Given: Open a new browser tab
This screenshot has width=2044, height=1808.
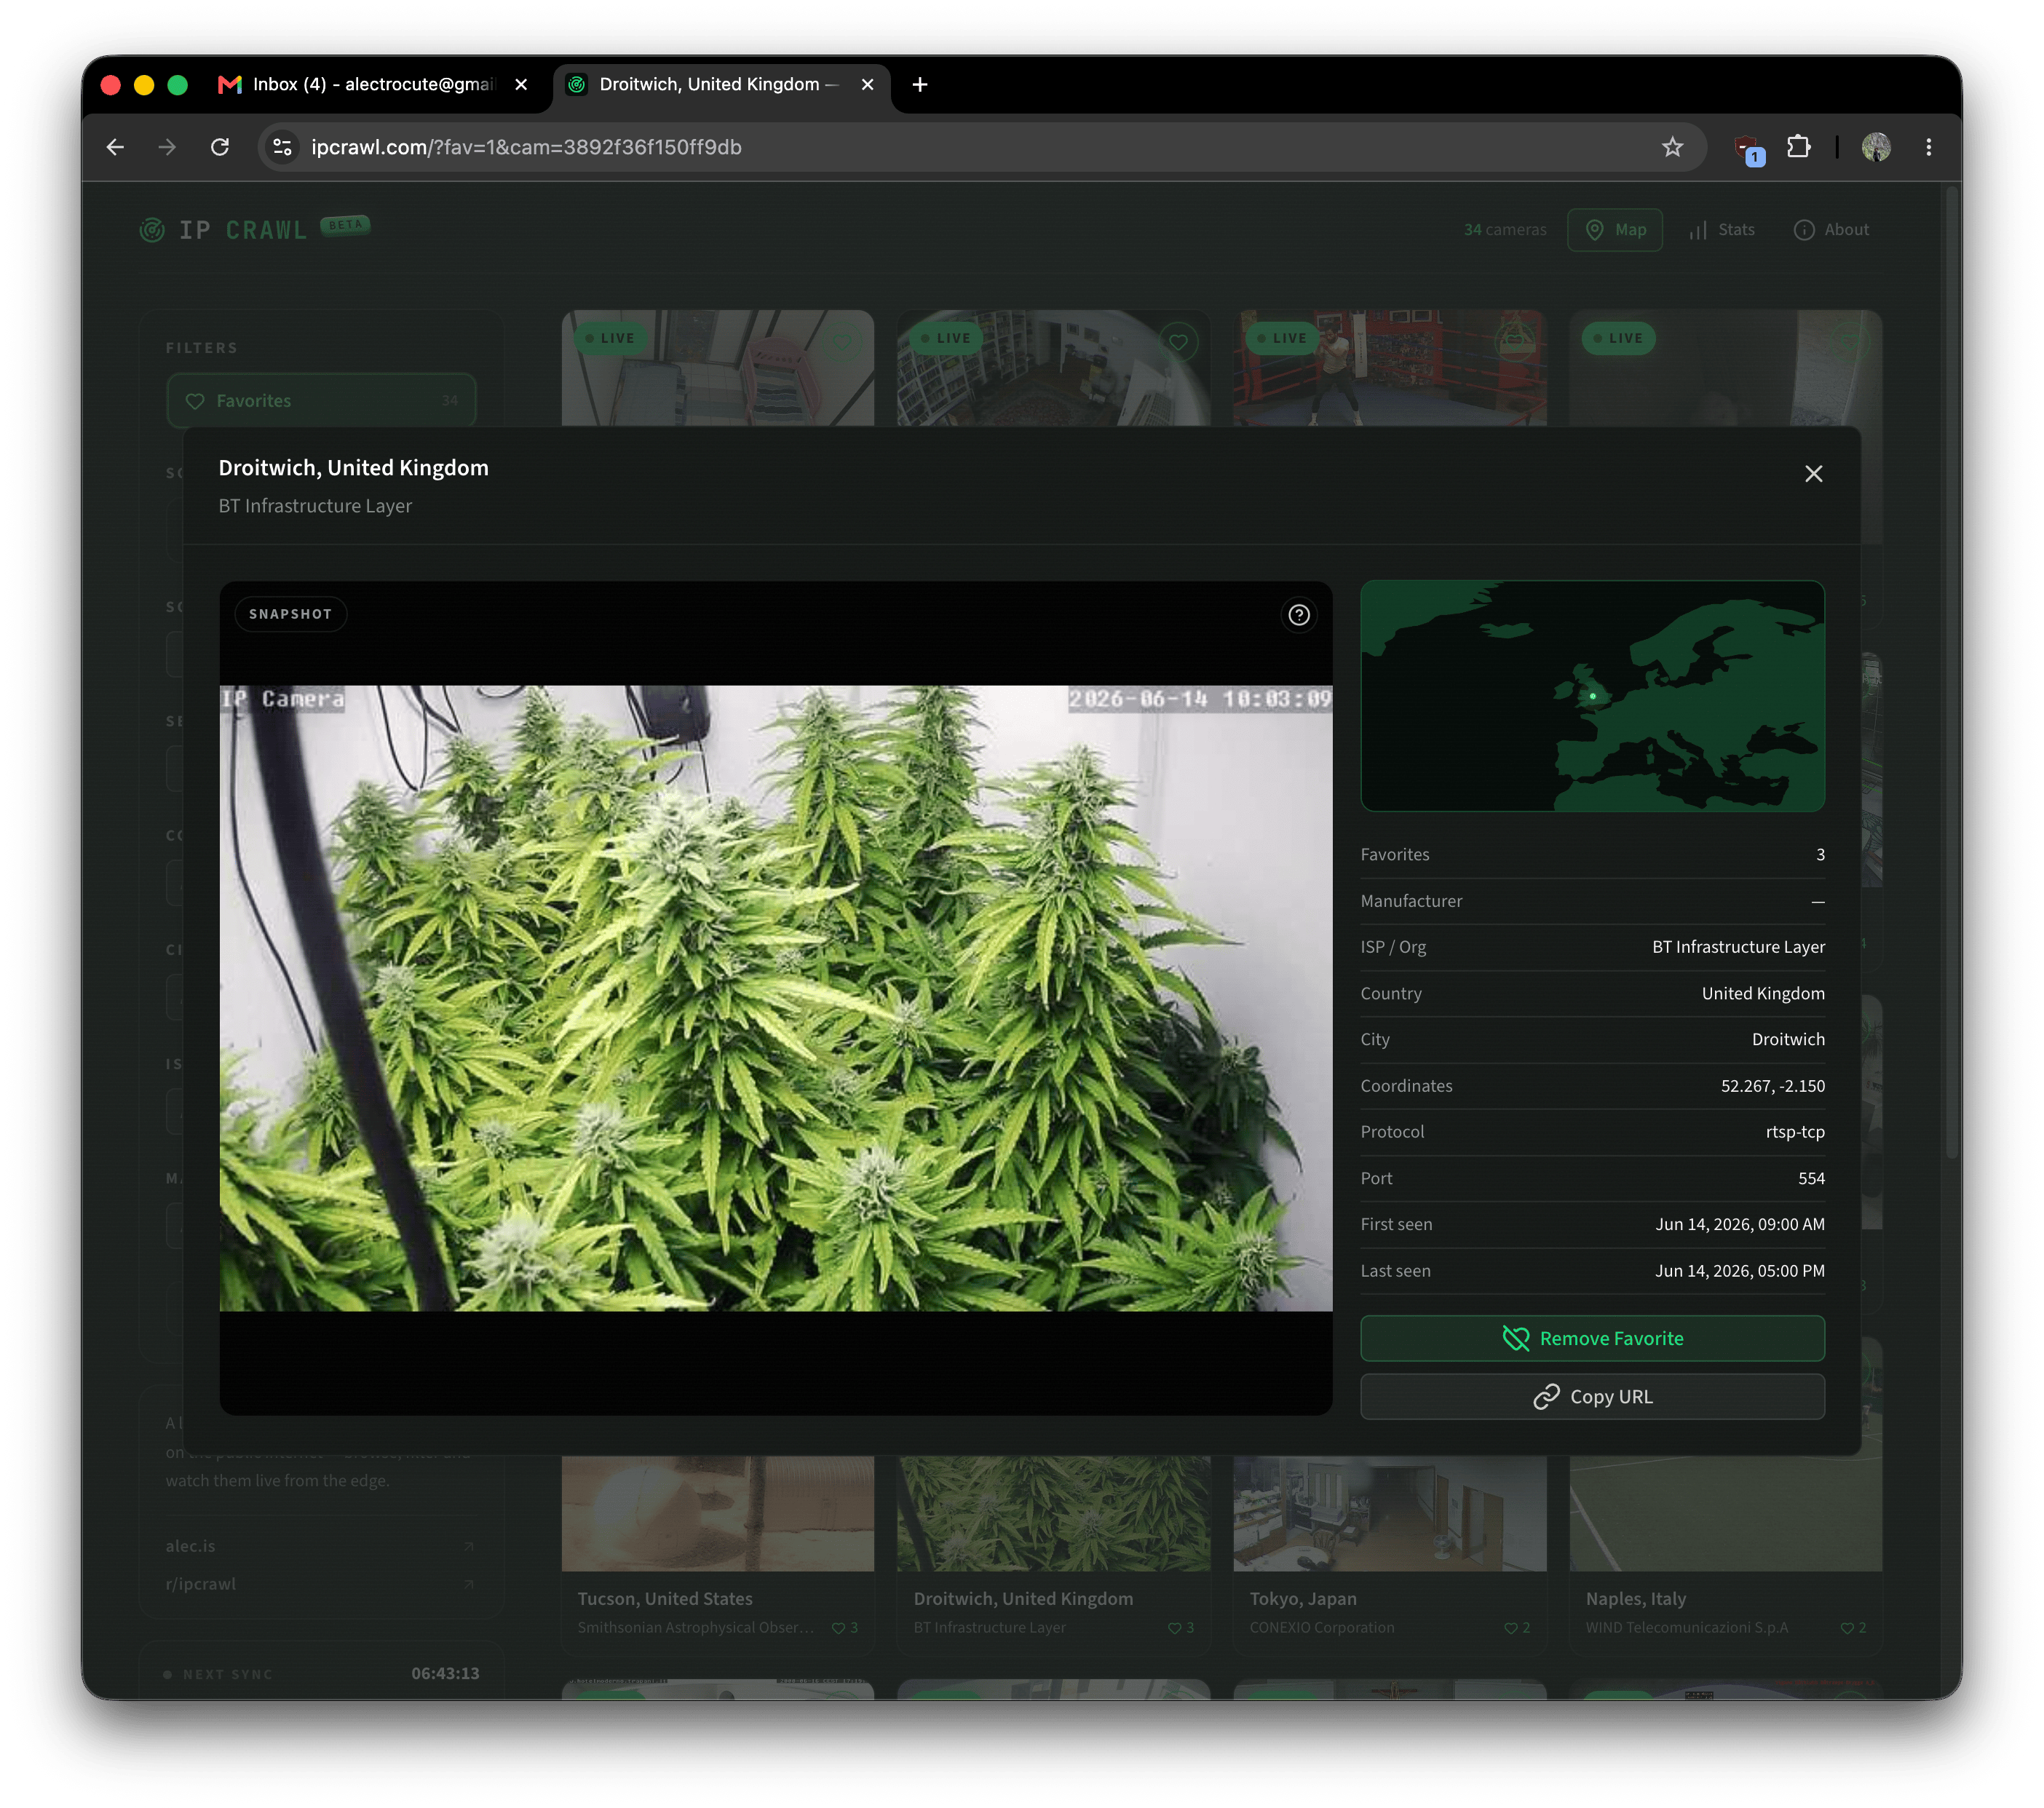Looking at the screenshot, I should [920, 85].
